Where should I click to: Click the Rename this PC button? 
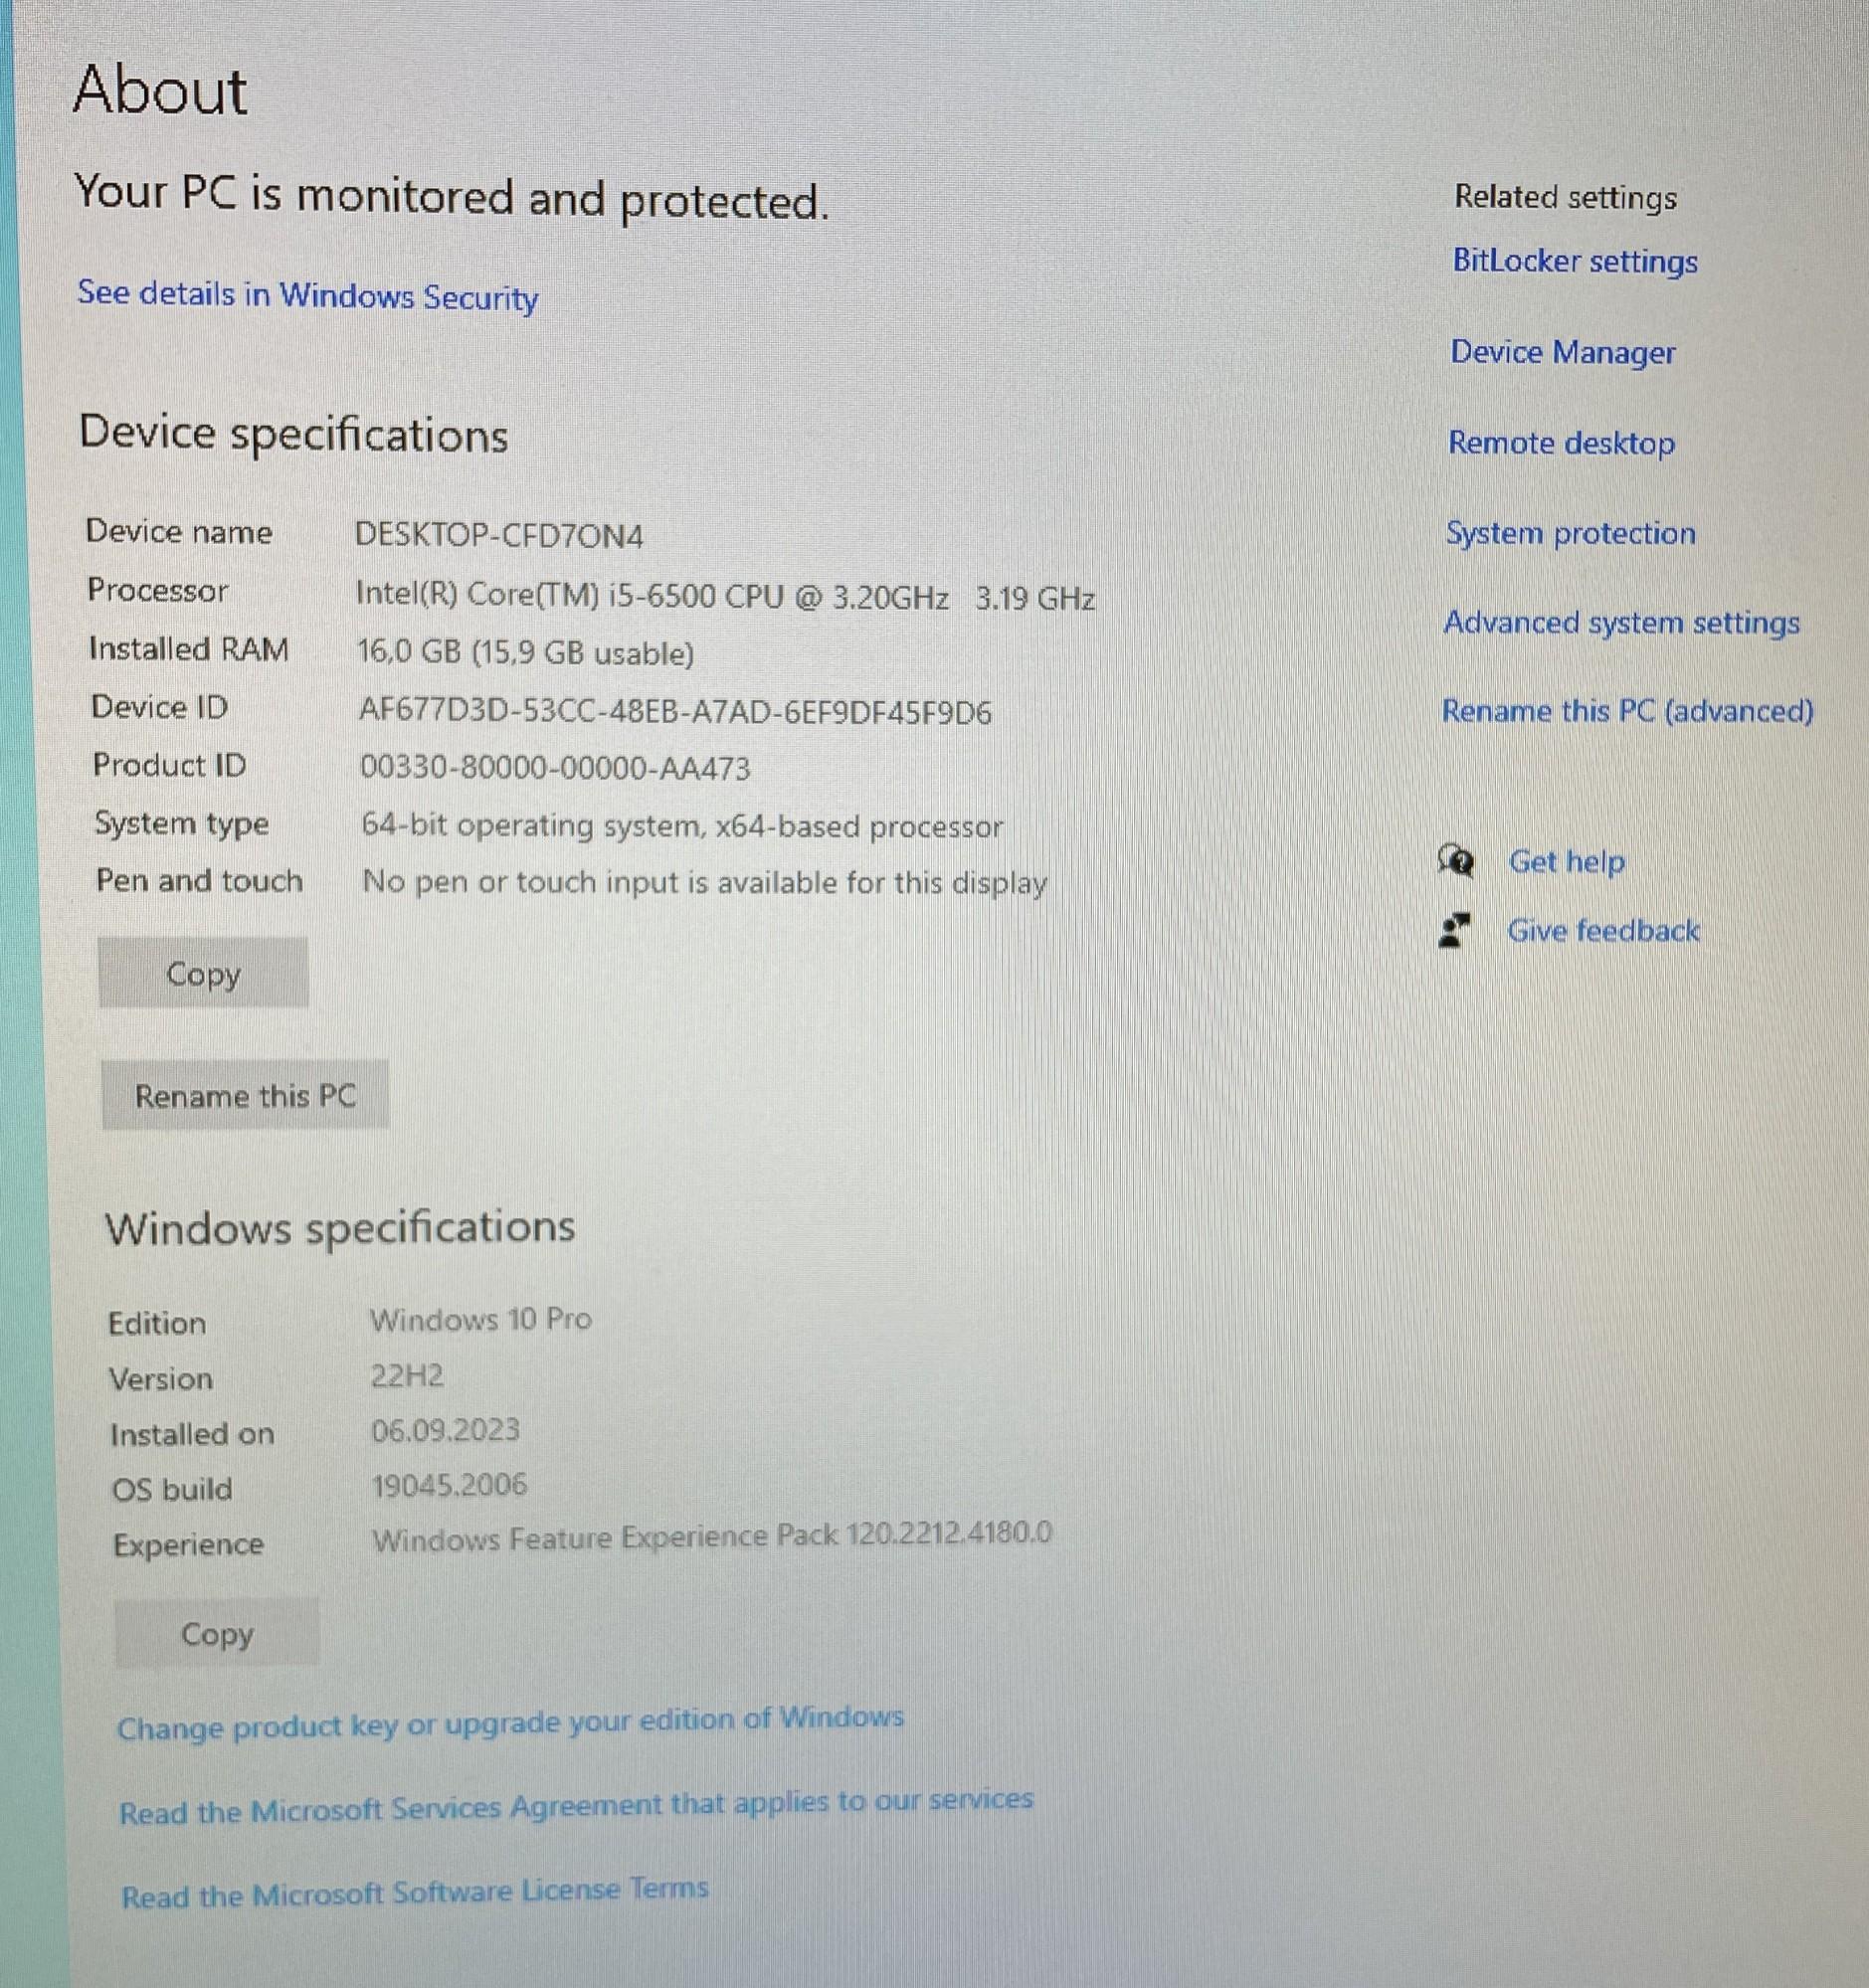(245, 1096)
